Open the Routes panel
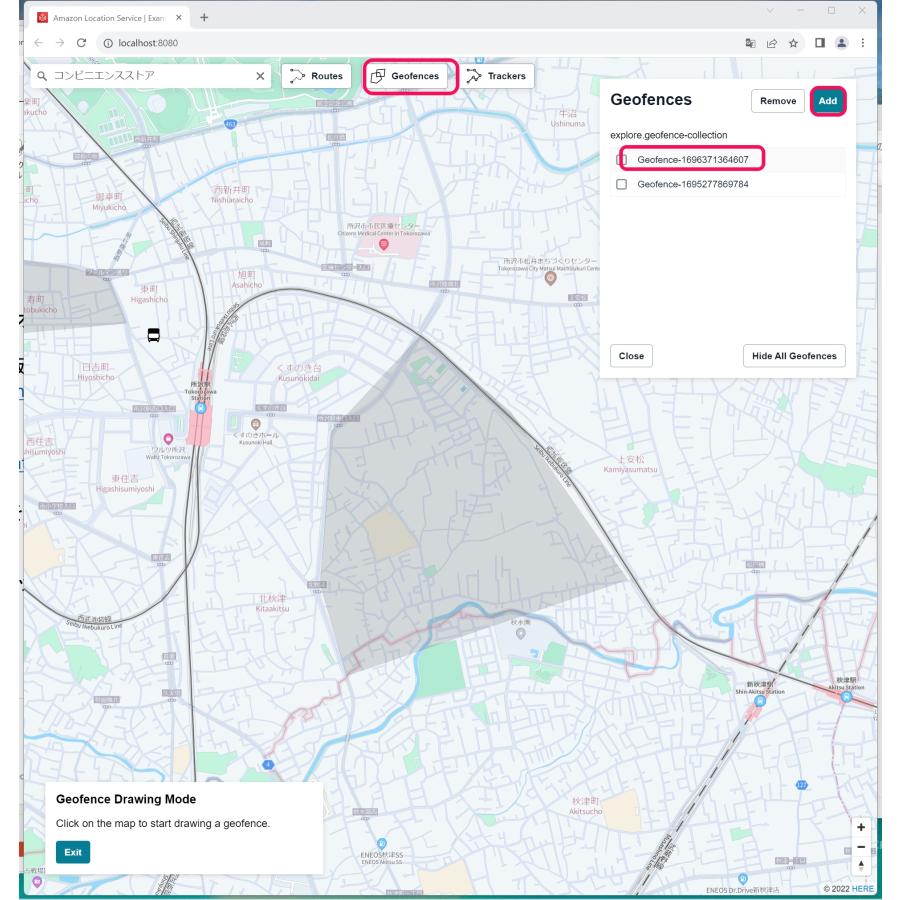Viewport: 900px width, 900px height. 315,76
